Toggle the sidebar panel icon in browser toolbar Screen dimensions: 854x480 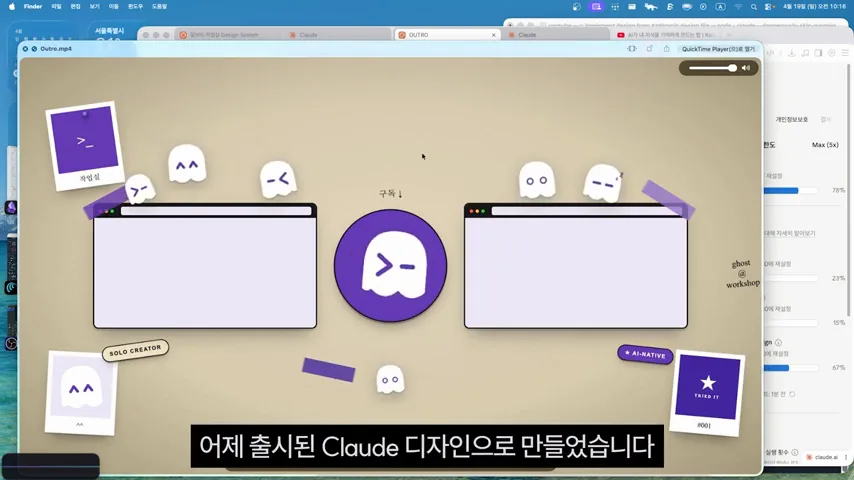point(818,53)
